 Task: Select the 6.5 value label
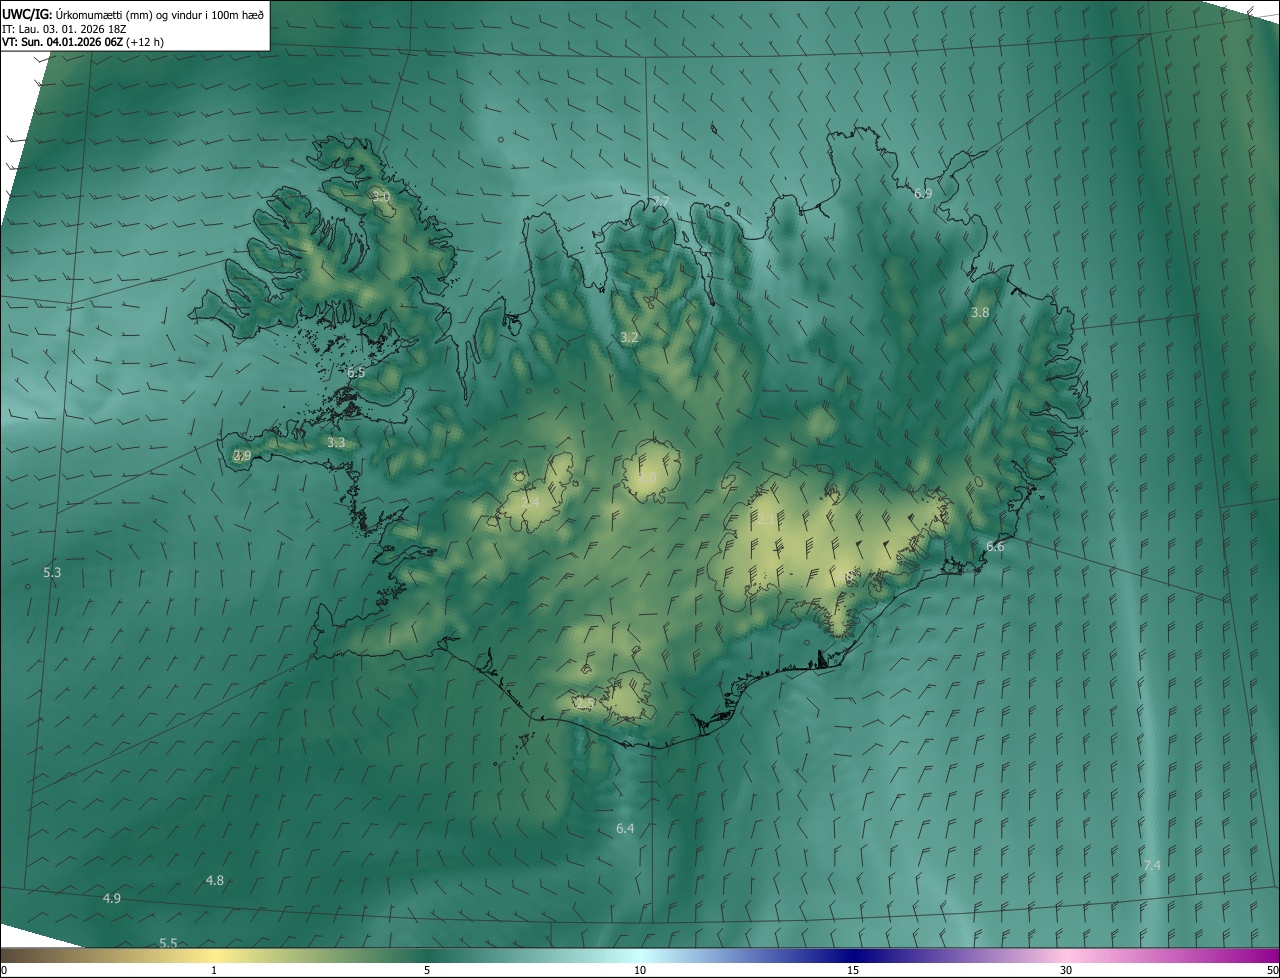click(356, 372)
